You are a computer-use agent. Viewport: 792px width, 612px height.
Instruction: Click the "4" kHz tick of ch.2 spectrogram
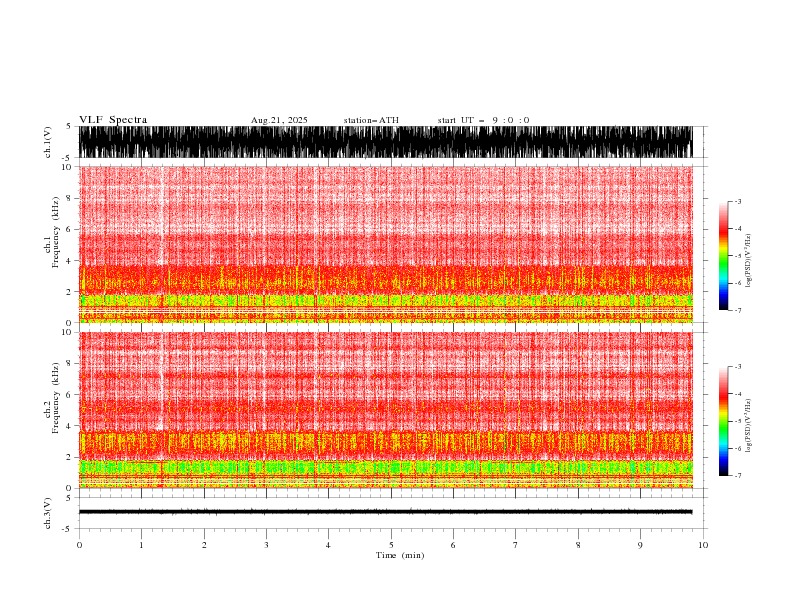tap(69, 426)
